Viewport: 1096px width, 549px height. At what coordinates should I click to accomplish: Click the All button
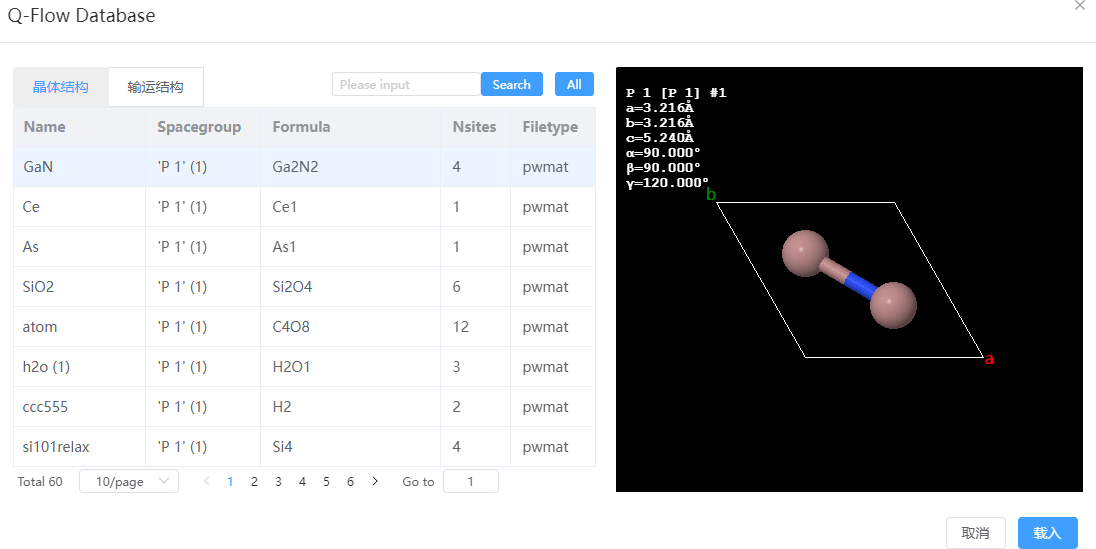[x=574, y=85]
